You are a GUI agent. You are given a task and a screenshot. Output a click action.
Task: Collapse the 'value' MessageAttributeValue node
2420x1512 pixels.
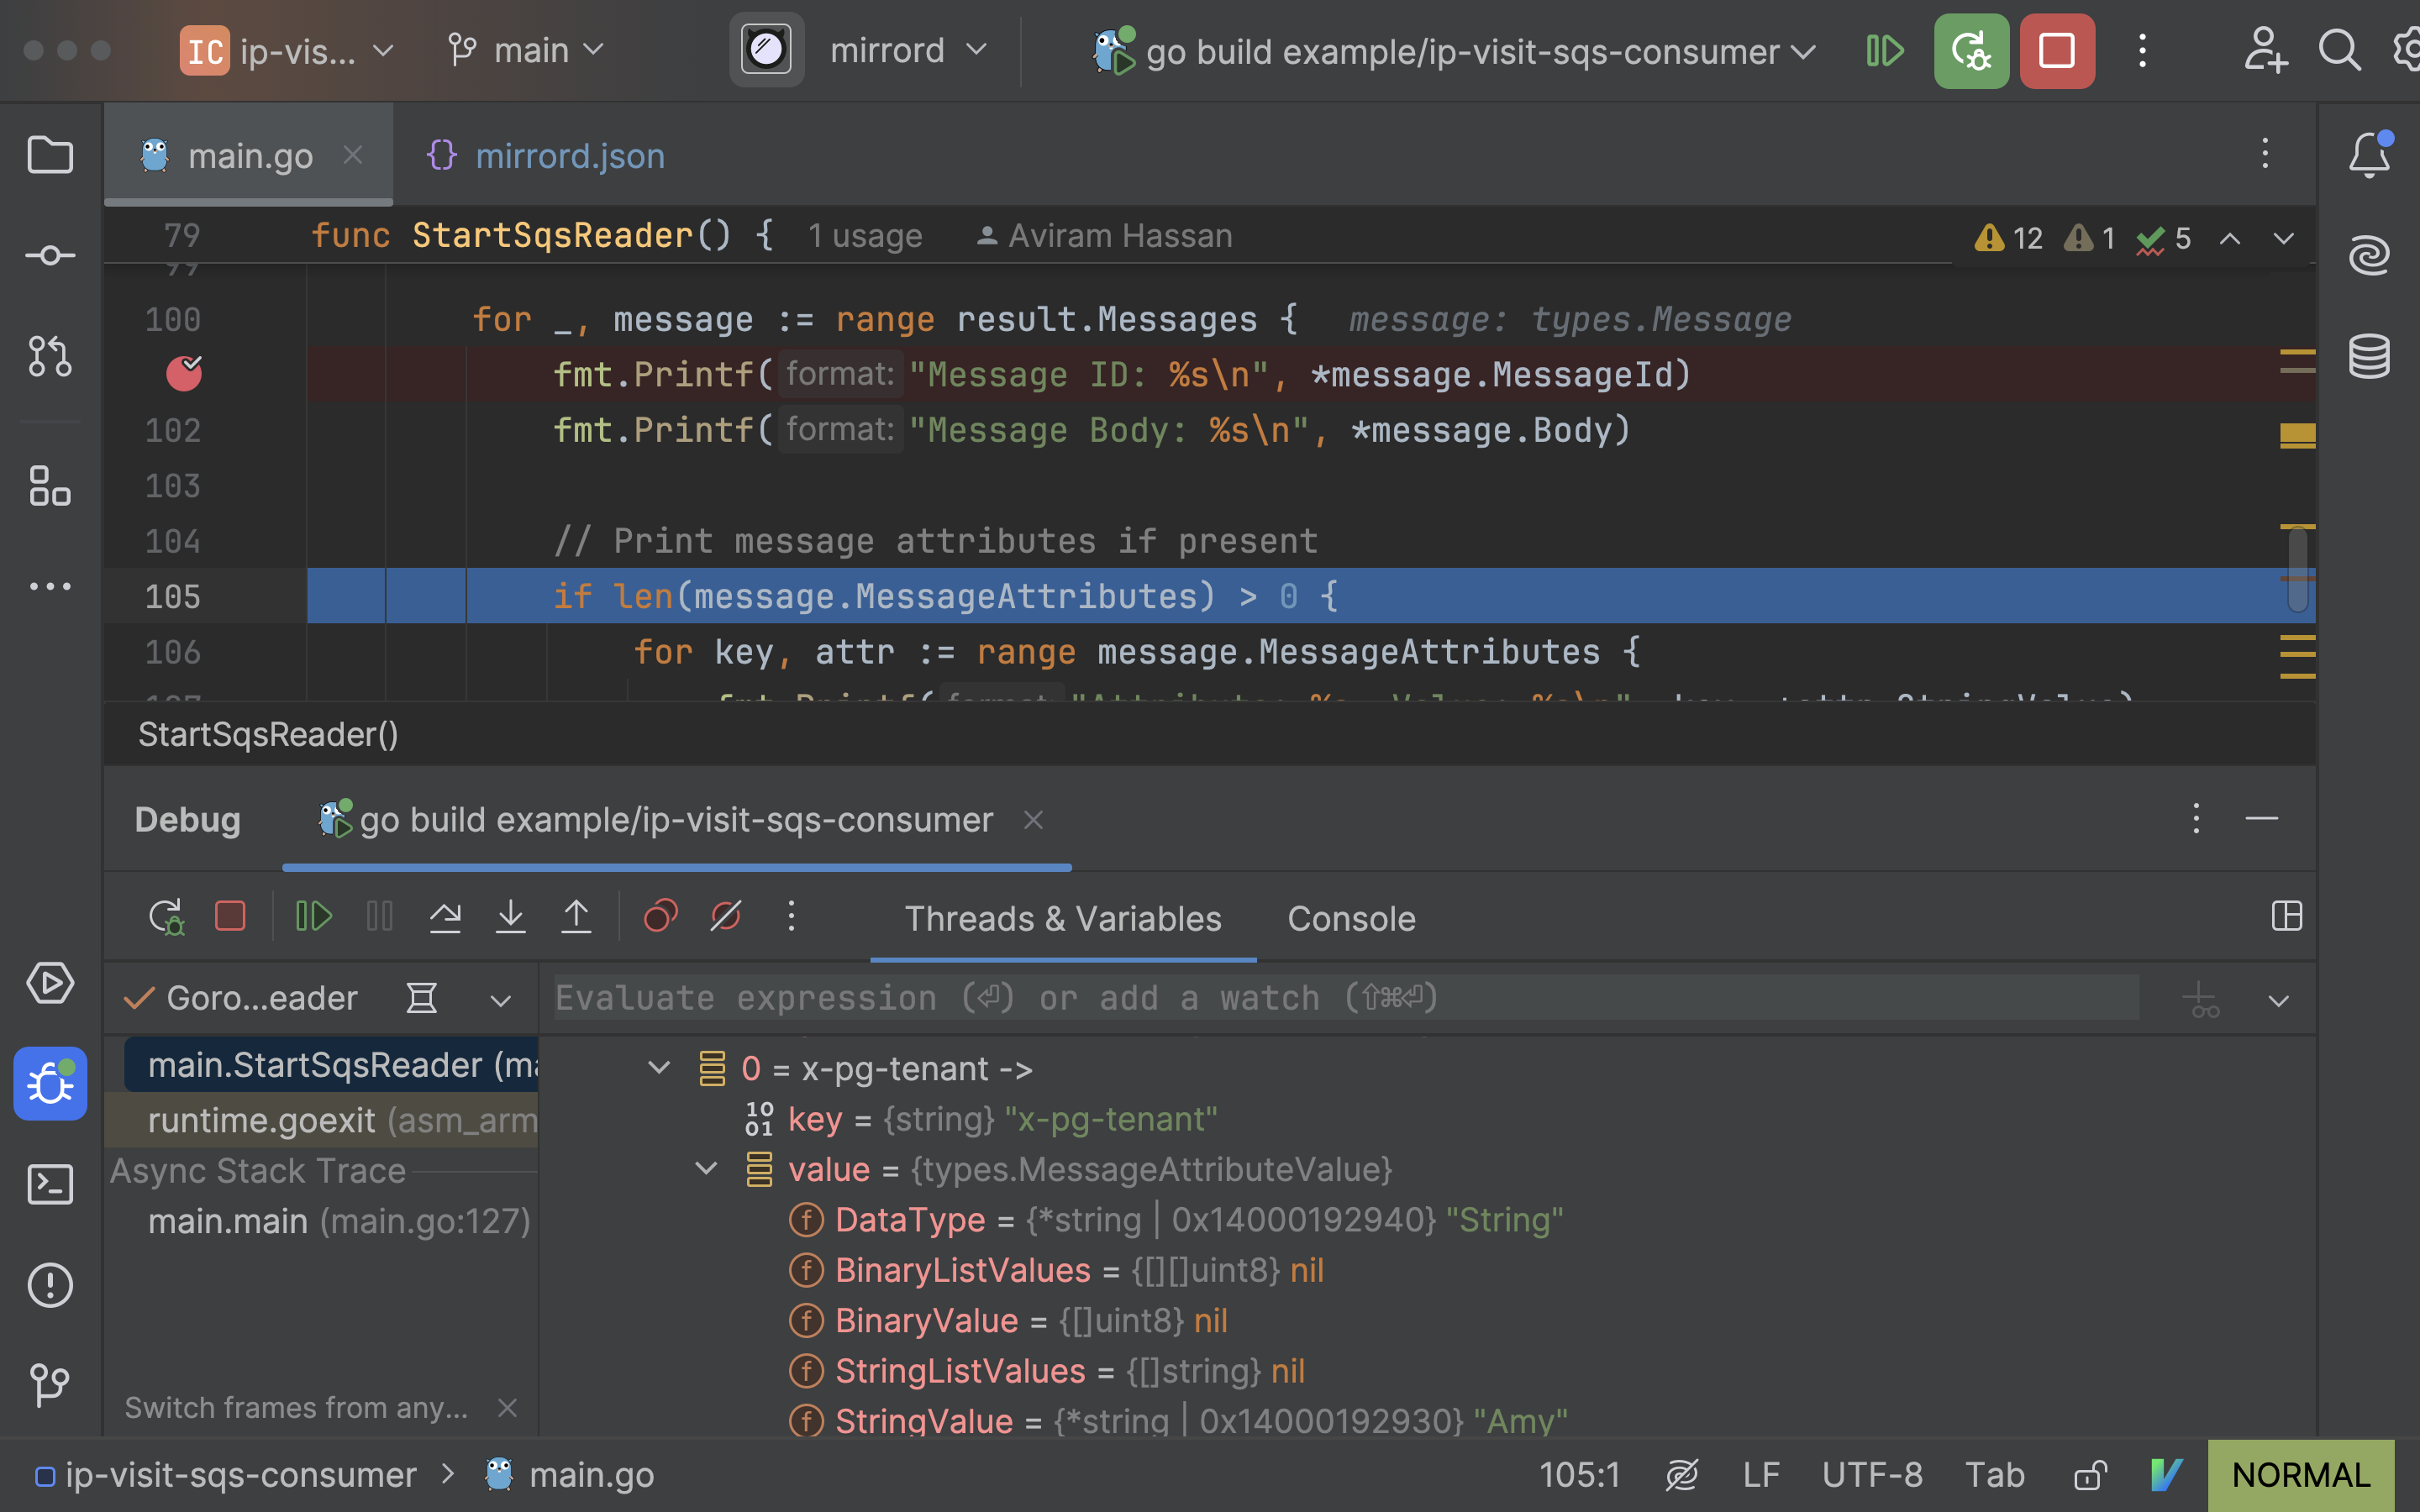(706, 1168)
